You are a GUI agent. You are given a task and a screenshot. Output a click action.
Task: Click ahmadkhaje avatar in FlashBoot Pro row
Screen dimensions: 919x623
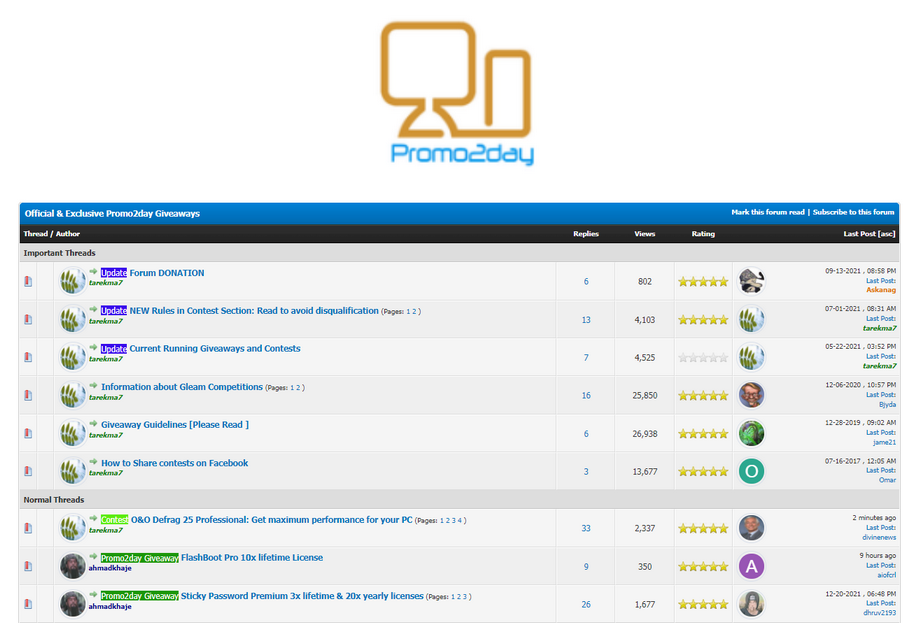(x=73, y=566)
